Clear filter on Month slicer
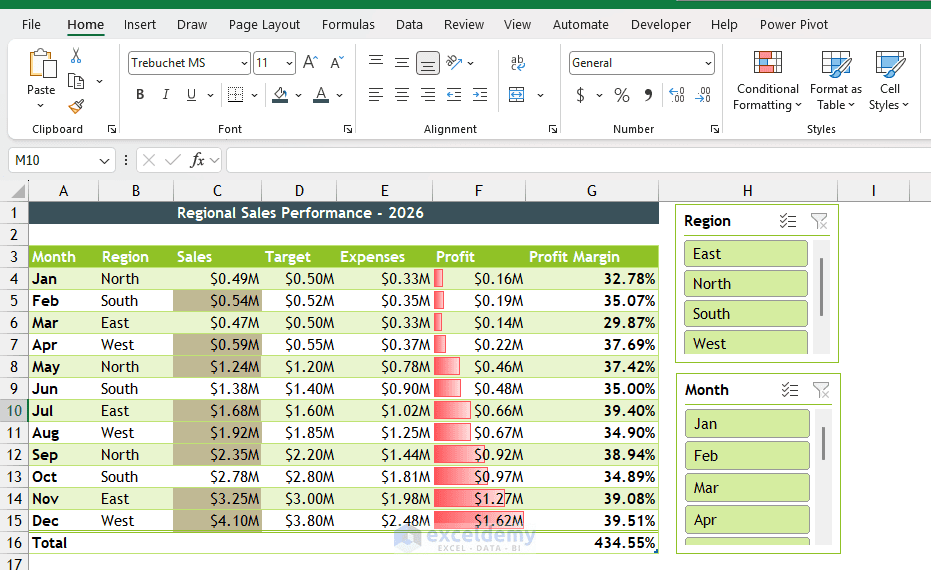This screenshot has width=931, height=570. 821,390
